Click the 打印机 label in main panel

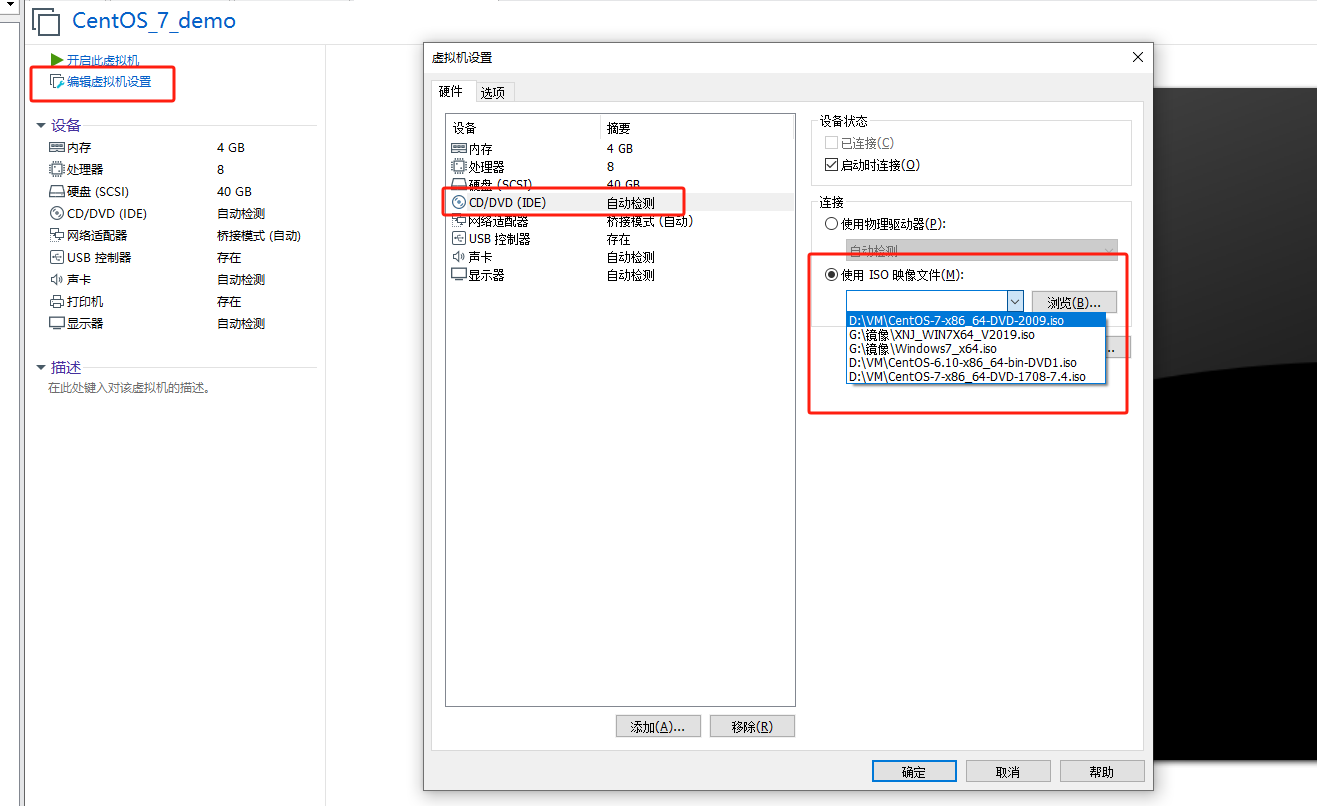[x=85, y=301]
